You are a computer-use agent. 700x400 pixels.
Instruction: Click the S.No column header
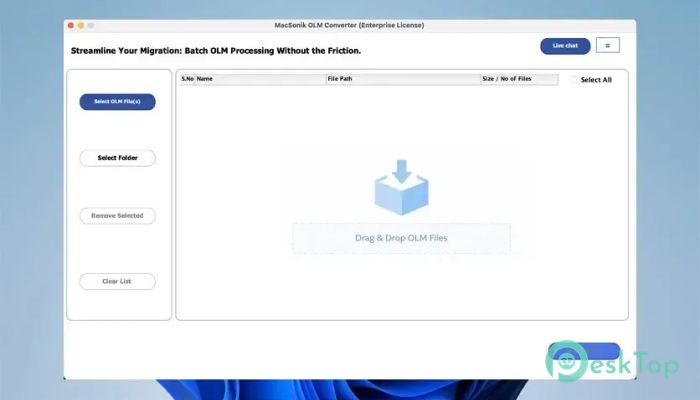(188, 79)
